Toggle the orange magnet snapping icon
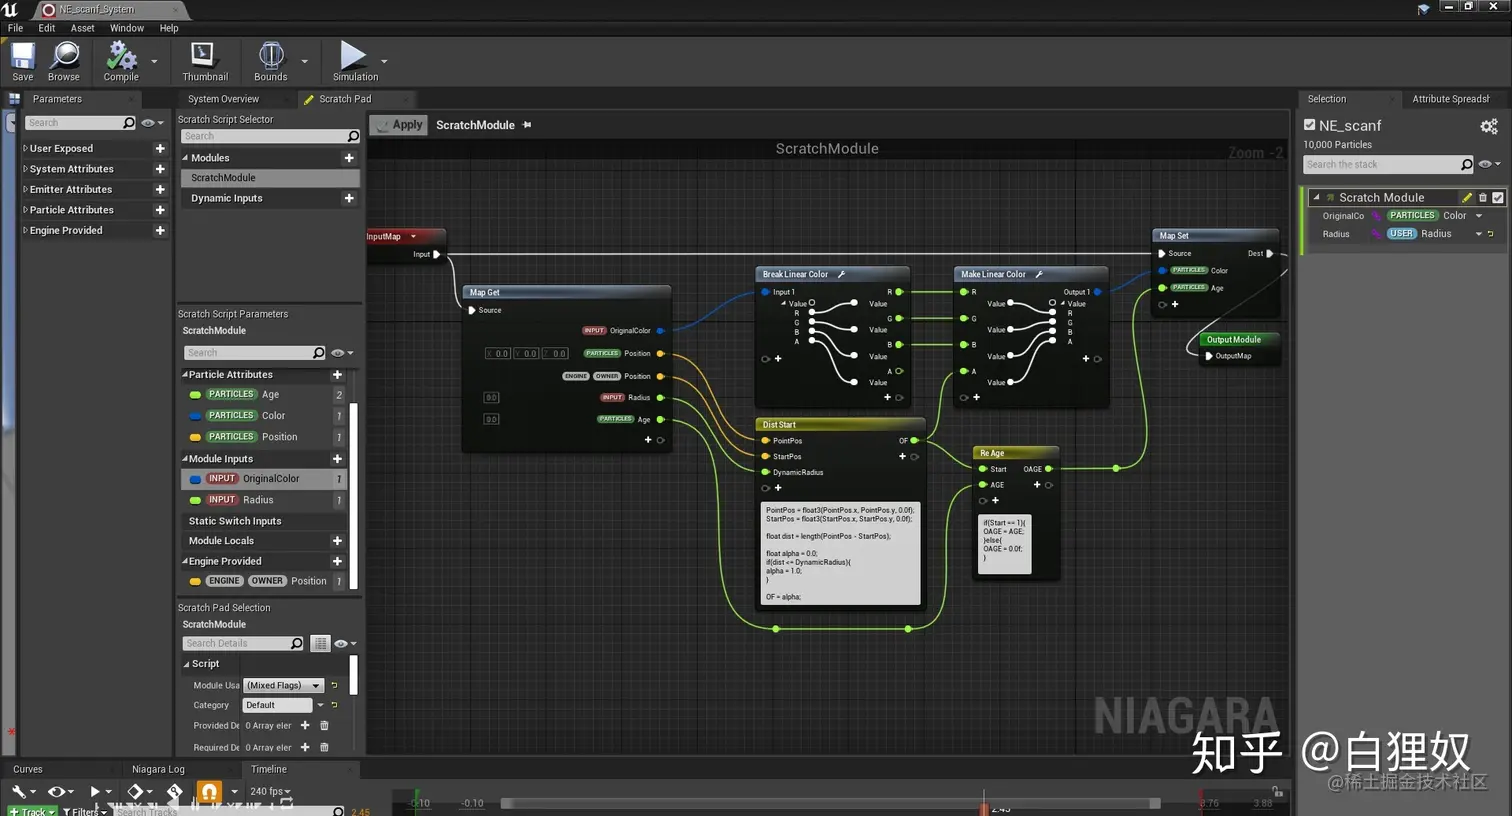Screen dimensions: 1512x816 pos(208,792)
